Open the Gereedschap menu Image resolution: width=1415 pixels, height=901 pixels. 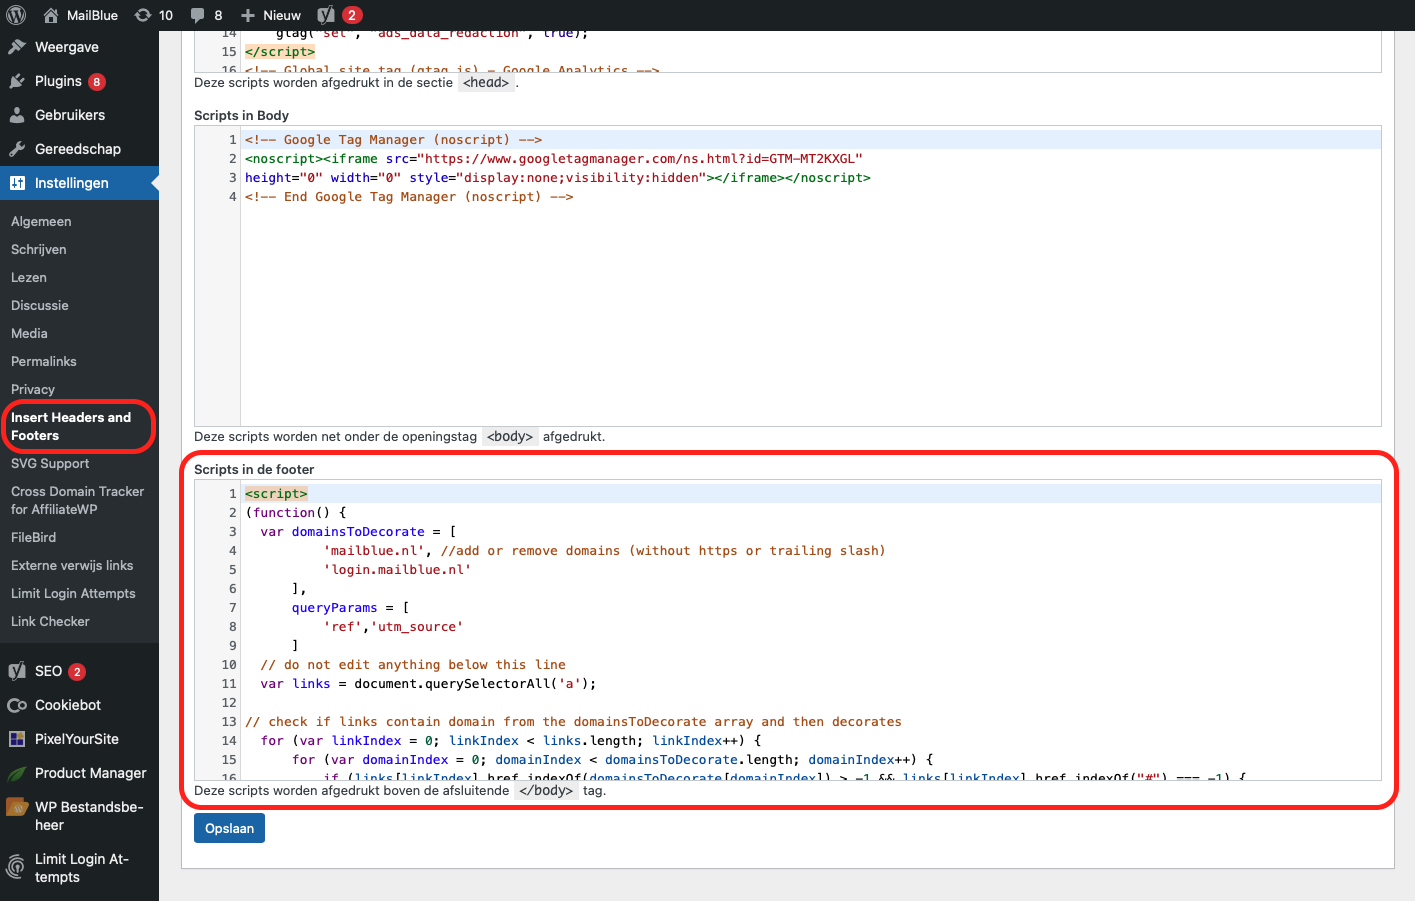[x=79, y=149]
